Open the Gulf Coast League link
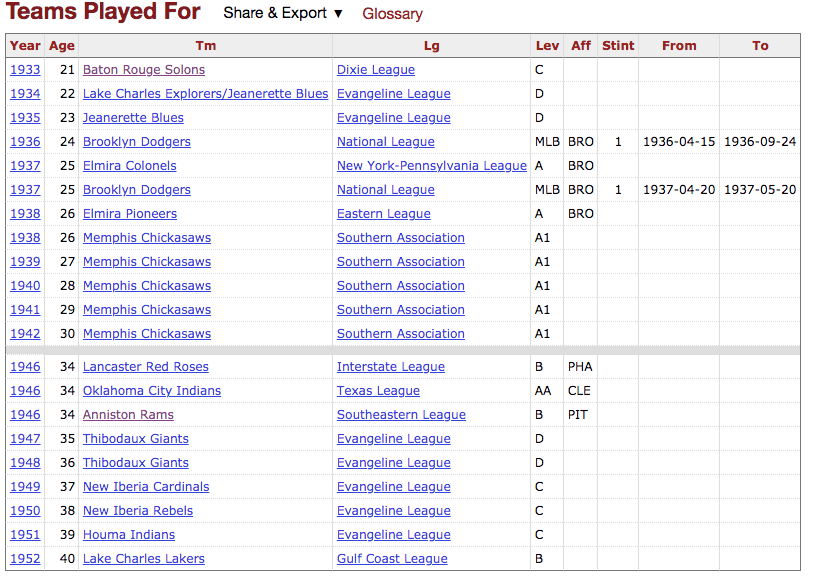This screenshot has height=585, width=813. (392, 559)
